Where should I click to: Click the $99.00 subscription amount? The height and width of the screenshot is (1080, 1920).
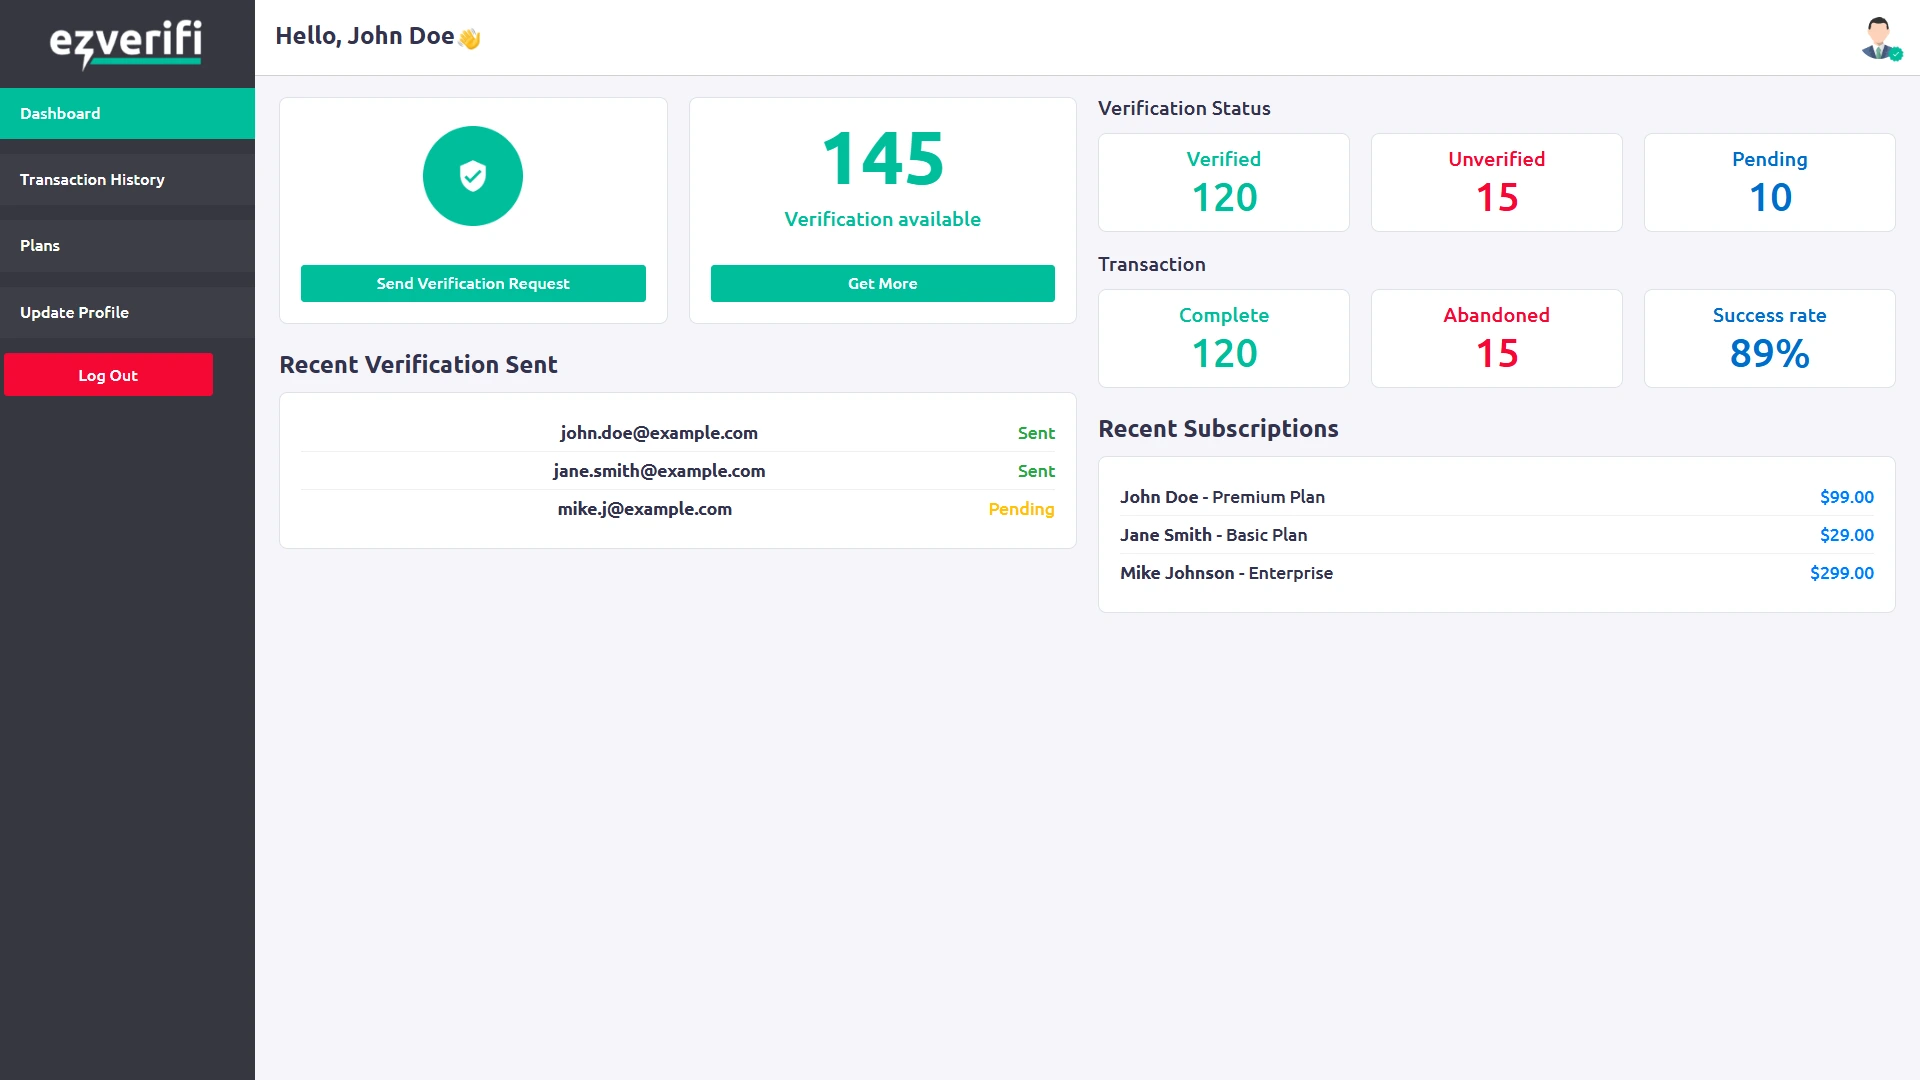[x=1846, y=497]
